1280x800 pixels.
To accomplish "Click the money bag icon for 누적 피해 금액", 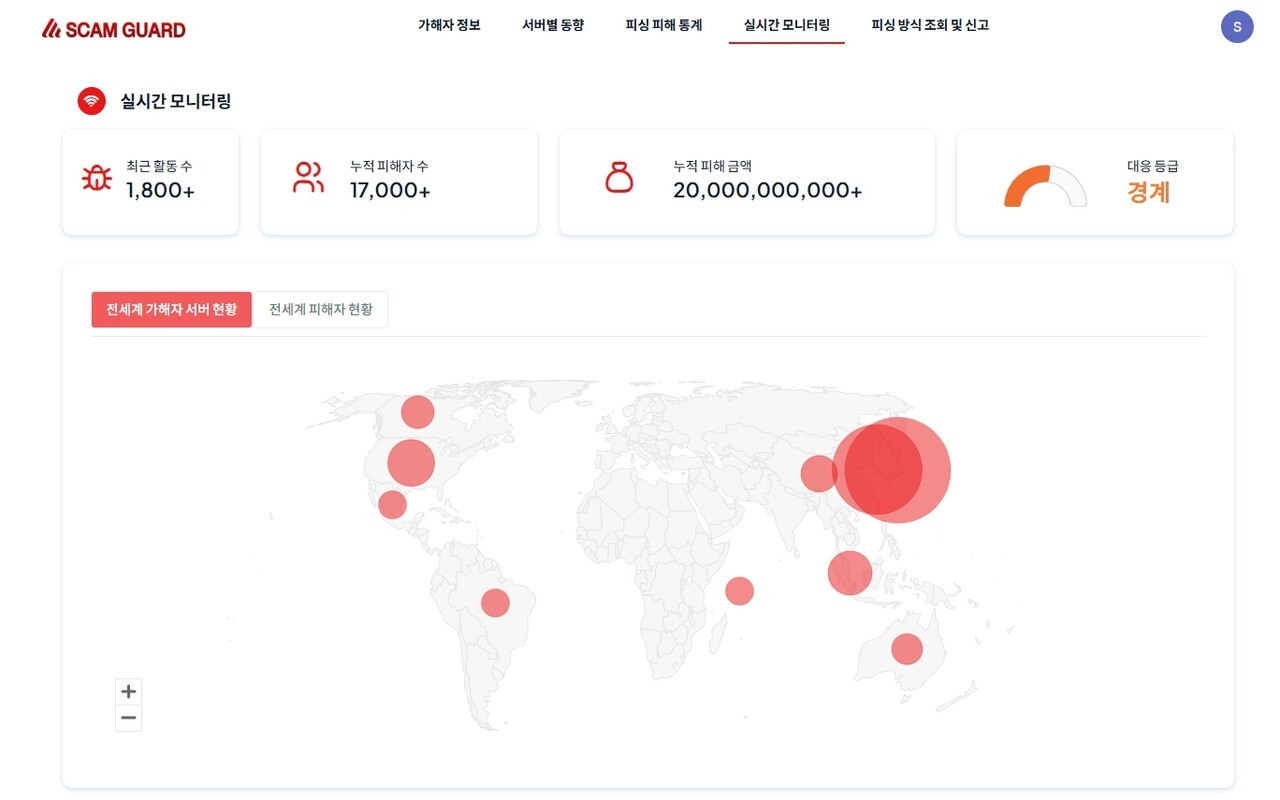I will coord(619,178).
